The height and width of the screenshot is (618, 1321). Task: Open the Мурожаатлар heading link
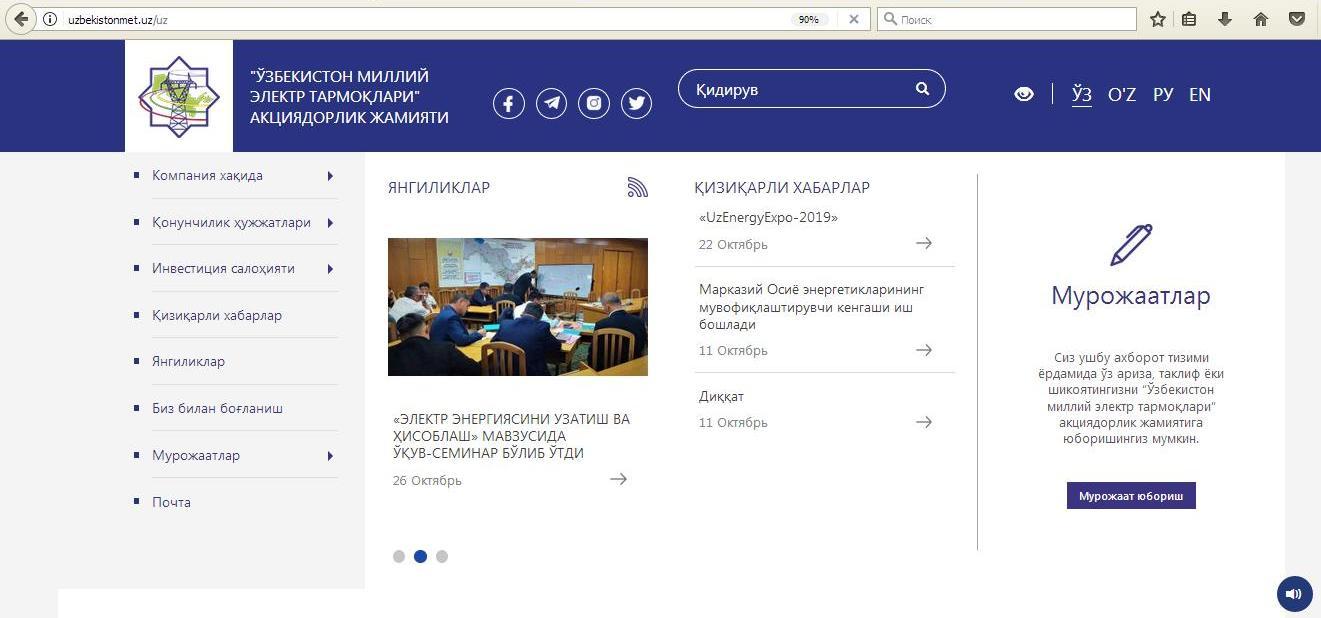tap(1131, 296)
